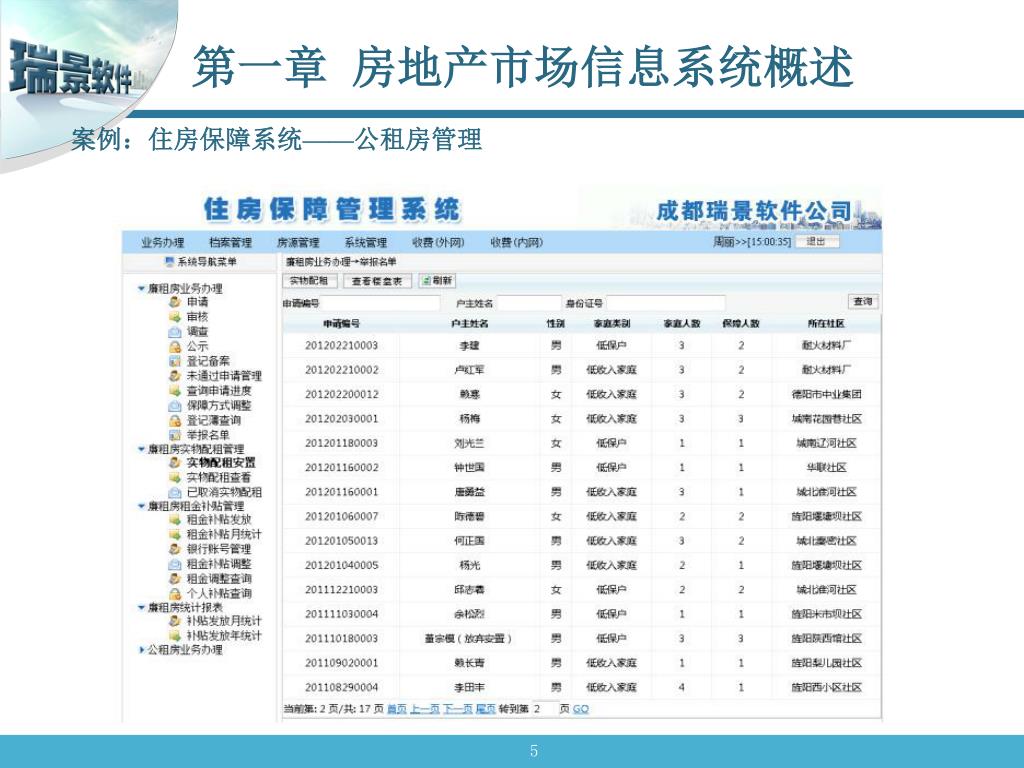Go to 上一页 previous page link
This screenshot has width=1024, height=768.
click(x=424, y=709)
